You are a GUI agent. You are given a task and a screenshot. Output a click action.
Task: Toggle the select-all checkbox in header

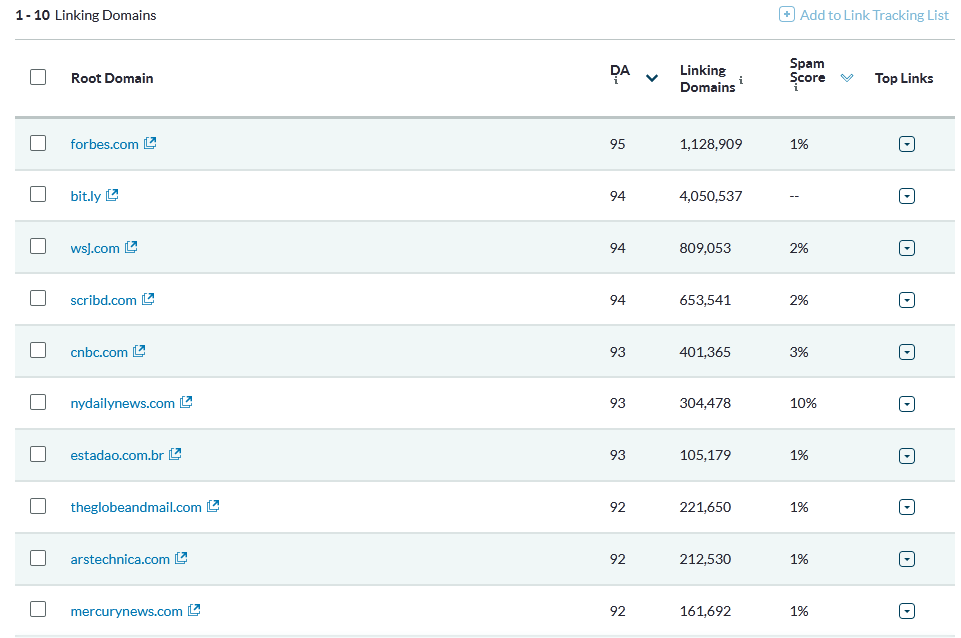point(38,77)
